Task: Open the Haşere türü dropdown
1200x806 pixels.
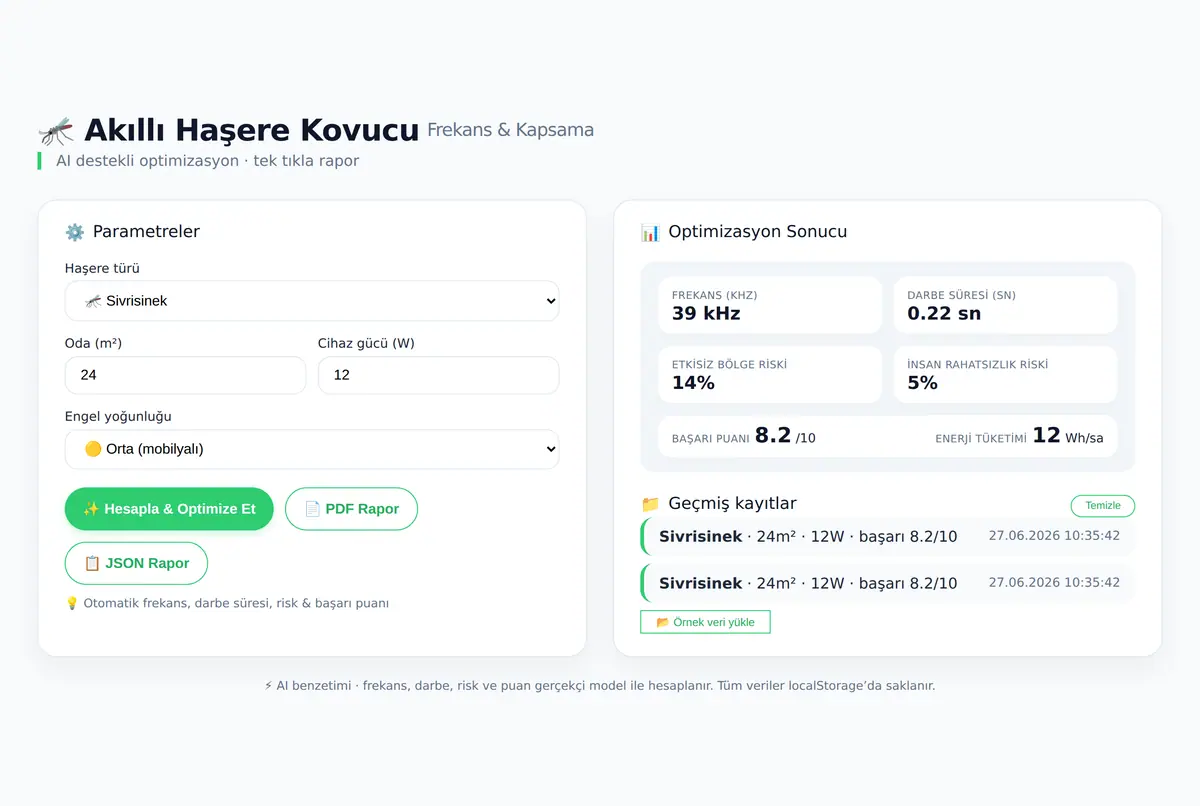Action: [312, 301]
